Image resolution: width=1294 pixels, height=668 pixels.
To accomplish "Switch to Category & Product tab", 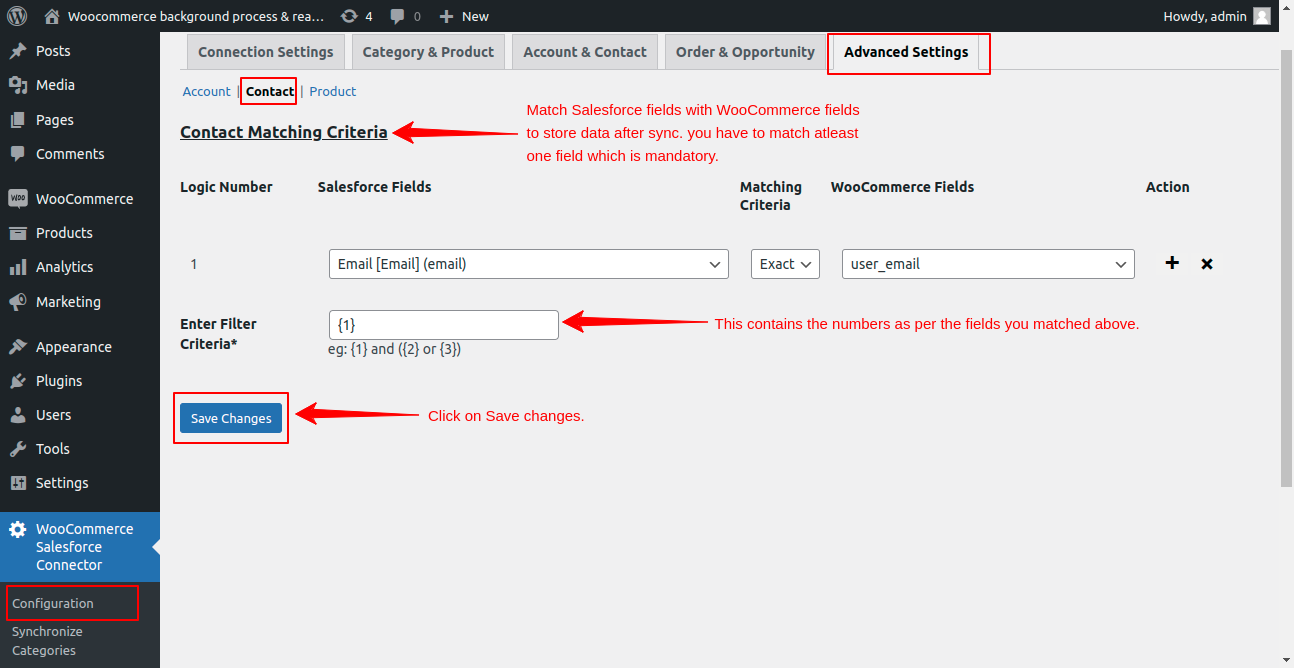I will click(x=428, y=52).
